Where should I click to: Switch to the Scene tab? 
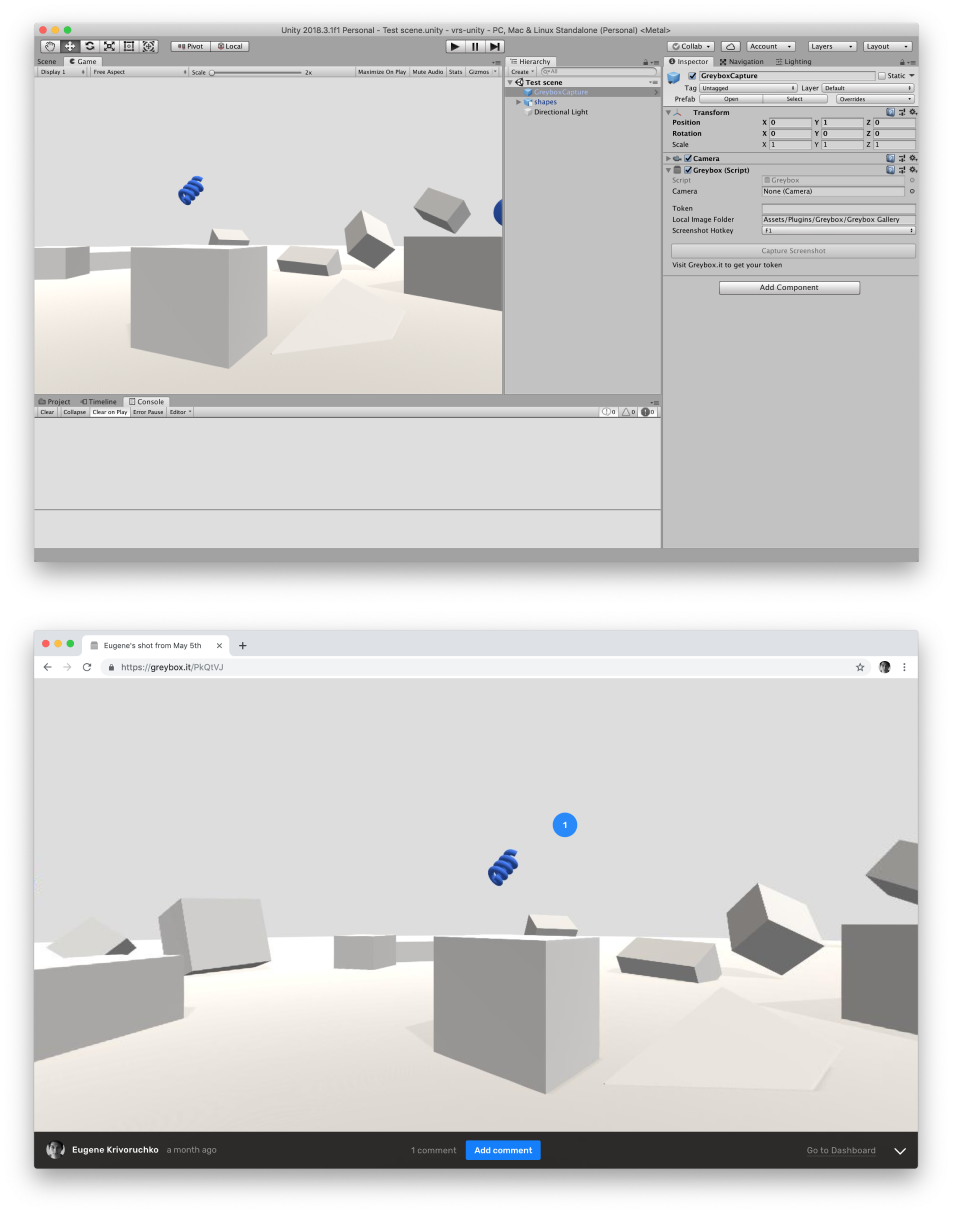(46, 61)
